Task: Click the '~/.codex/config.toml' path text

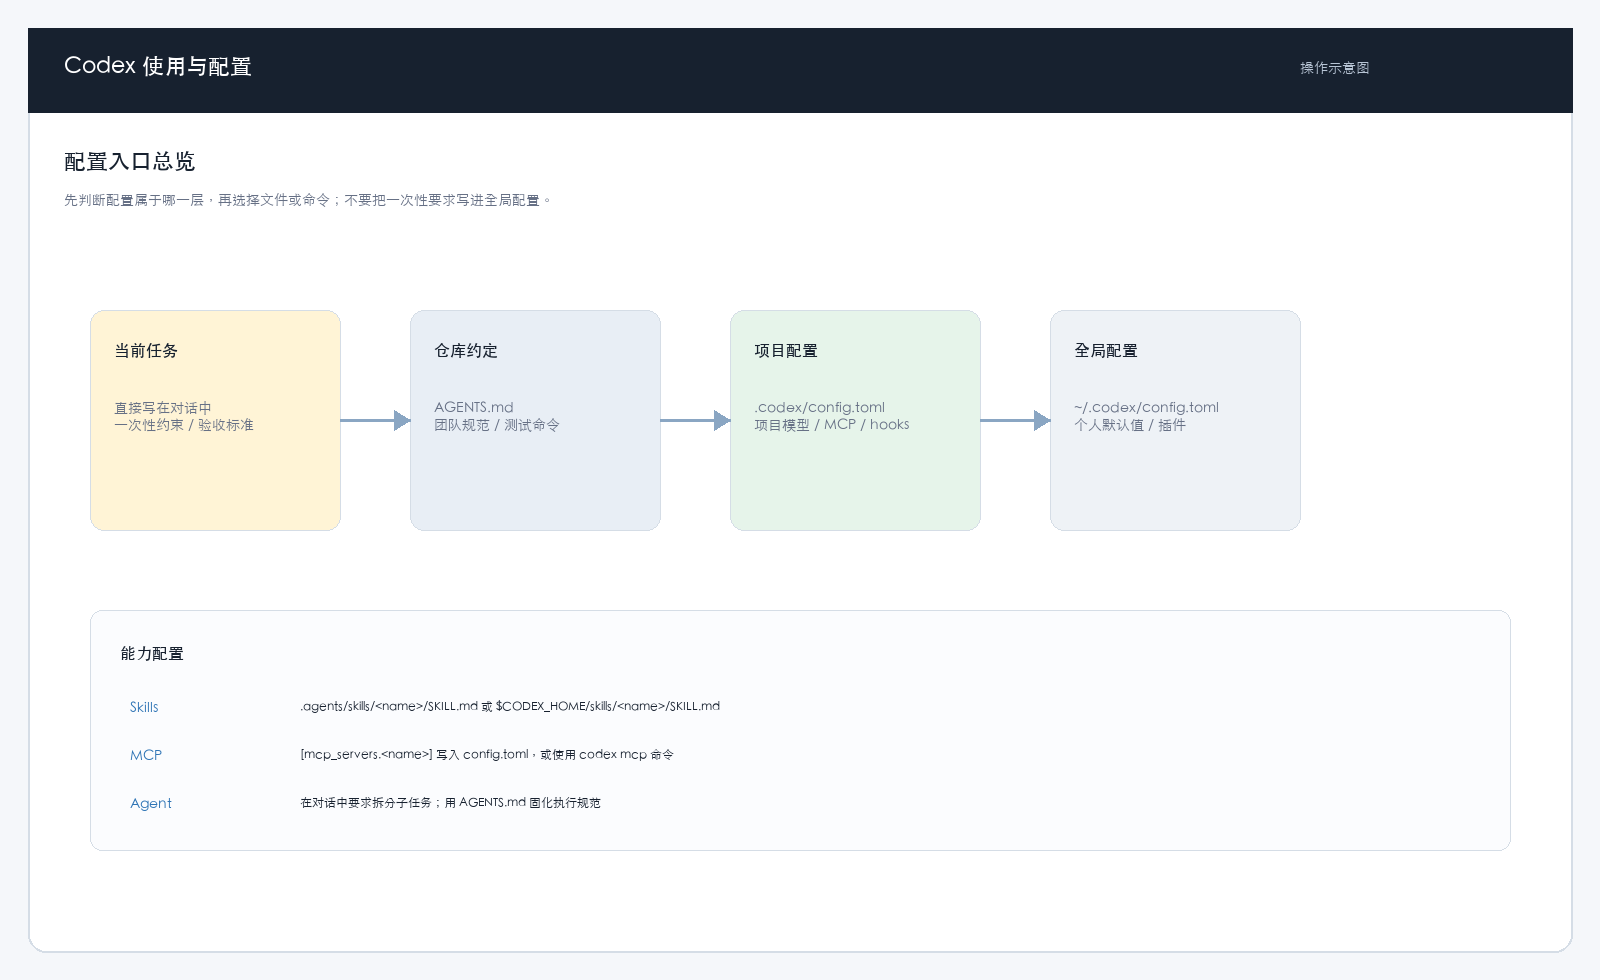Action: click(1147, 407)
